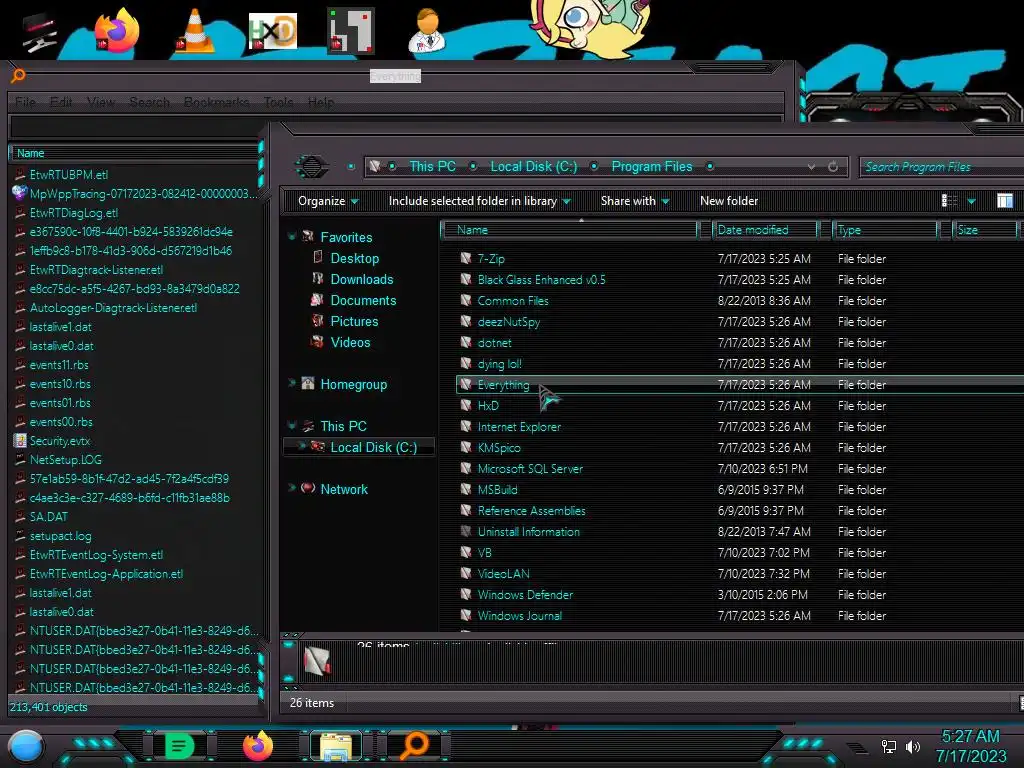
Task: Toggle the preview pane icon
Action: pos(1005,200)
